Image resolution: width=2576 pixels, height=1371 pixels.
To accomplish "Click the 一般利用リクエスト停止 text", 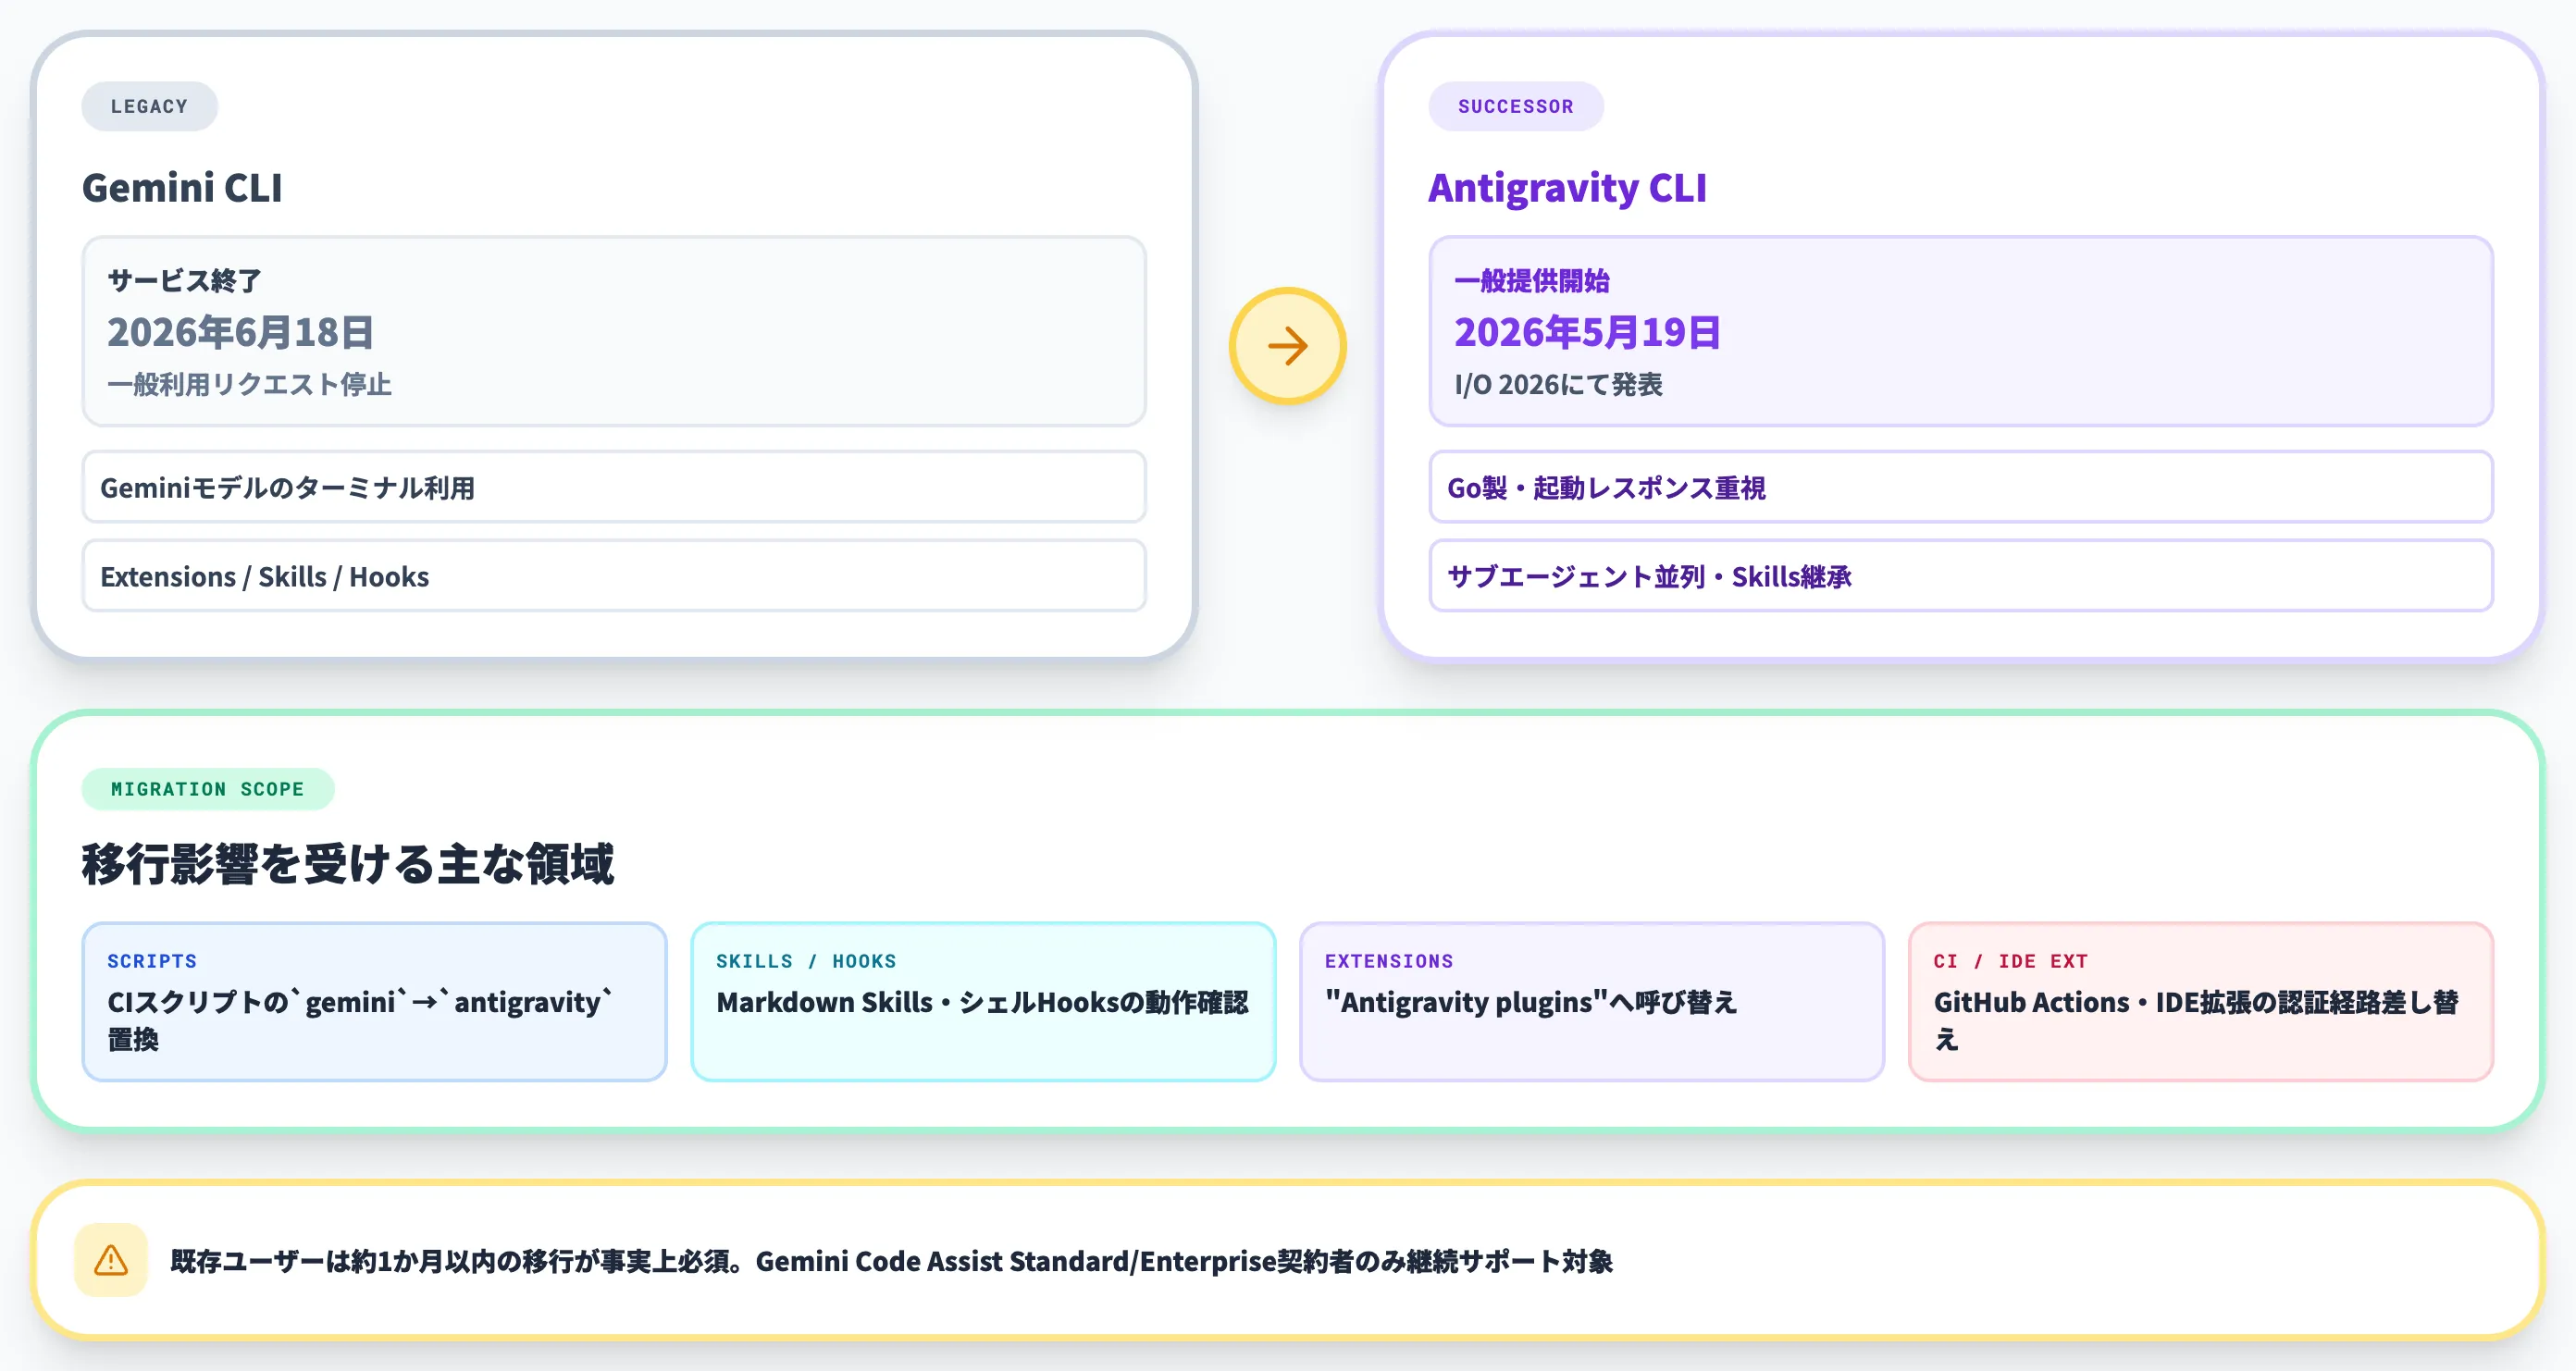I will tap(249, 385).
